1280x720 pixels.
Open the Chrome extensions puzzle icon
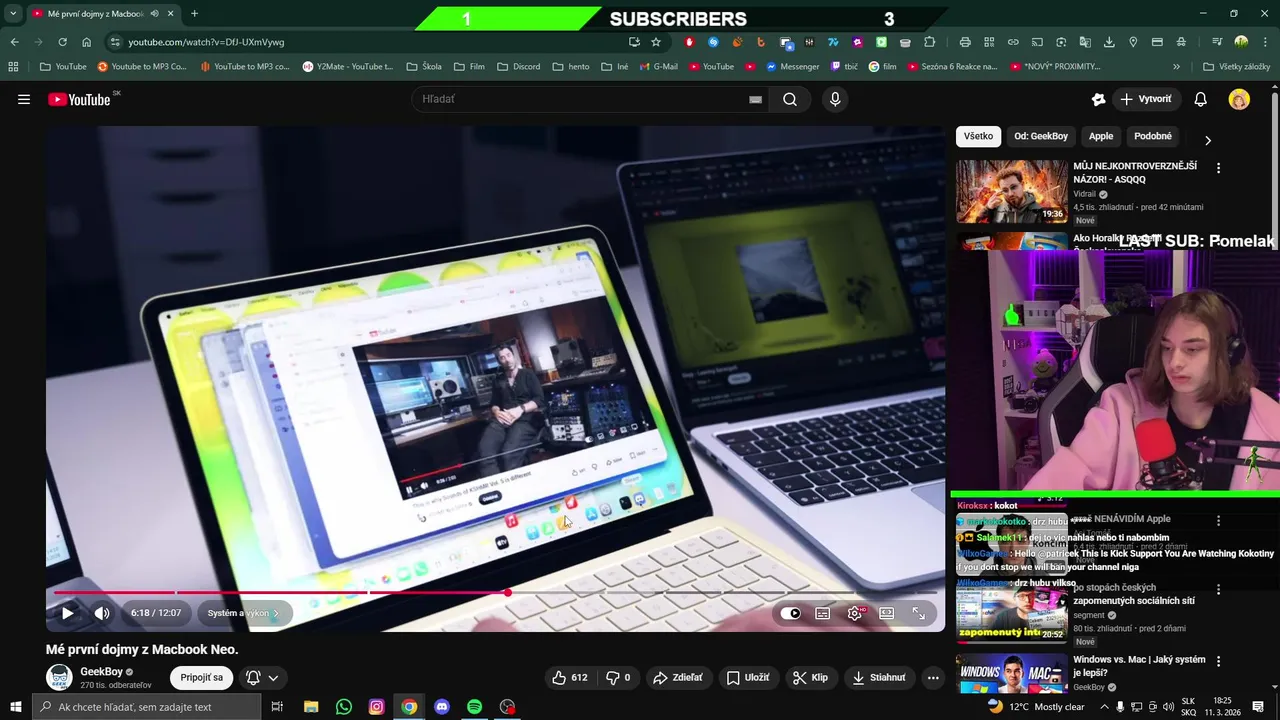[930, 42]
